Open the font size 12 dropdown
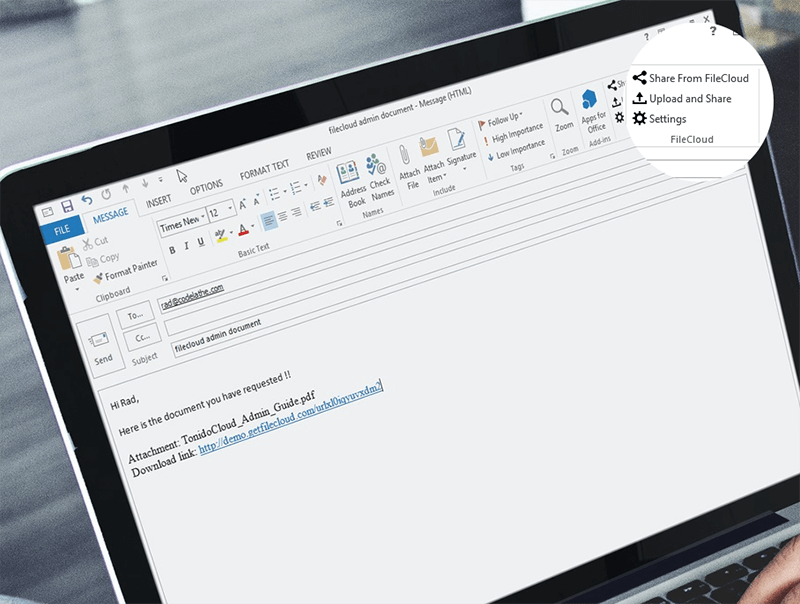The height and width of the screenshot is (604, 800). click(231, 208)
